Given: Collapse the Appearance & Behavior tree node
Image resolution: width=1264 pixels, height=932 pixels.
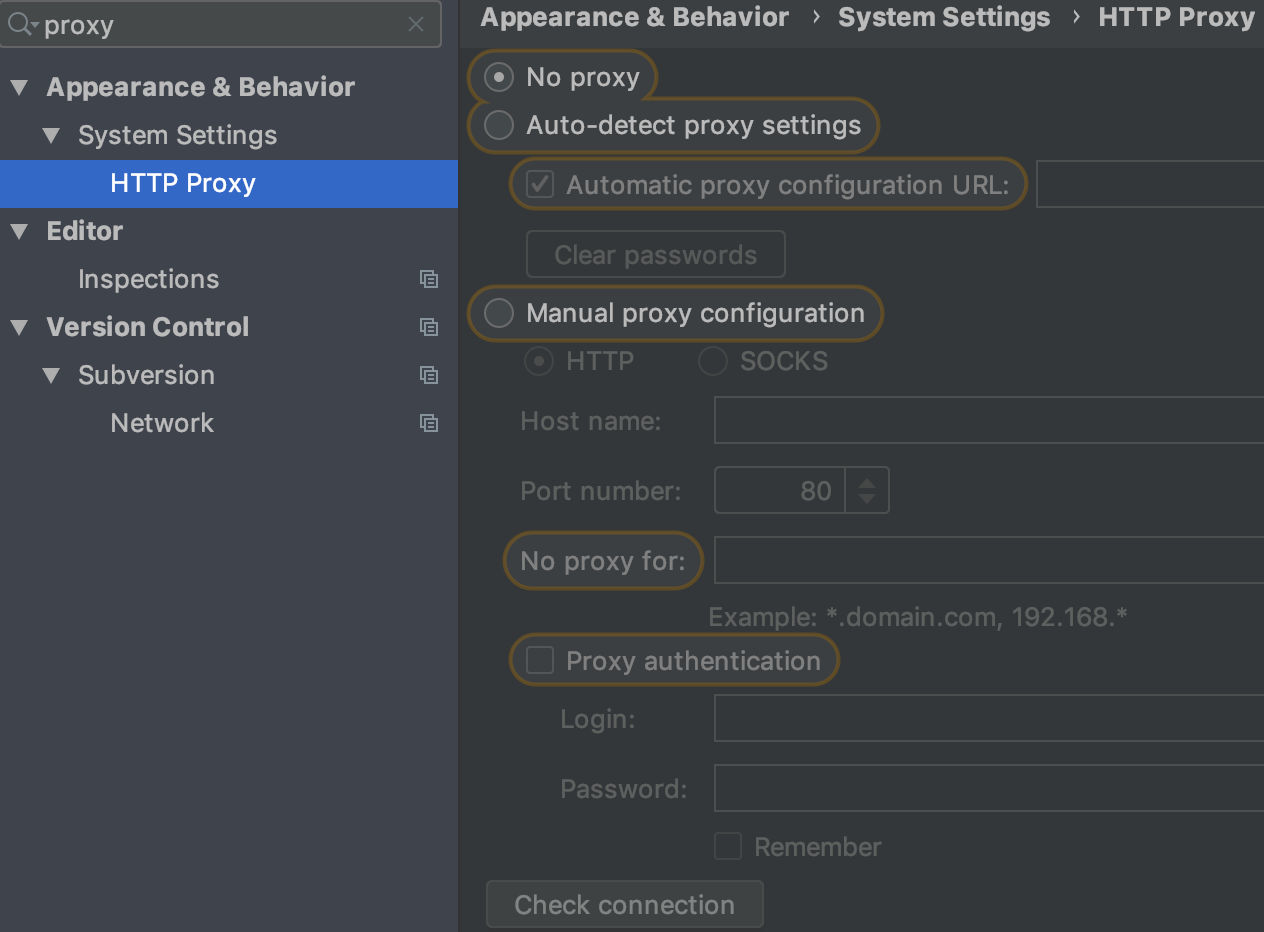Looking at the screenshot, I should (19, 87).
